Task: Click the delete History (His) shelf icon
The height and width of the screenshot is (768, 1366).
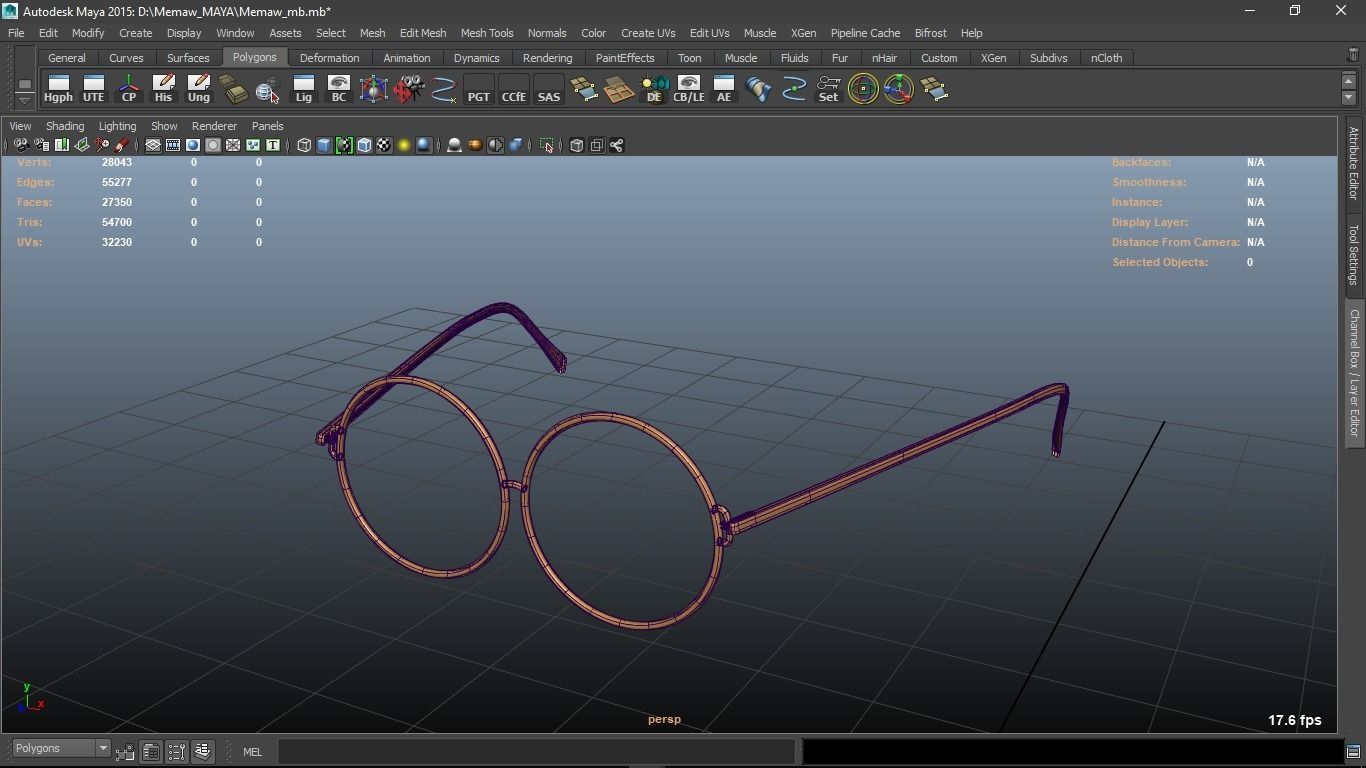Action: click(163, 89)
